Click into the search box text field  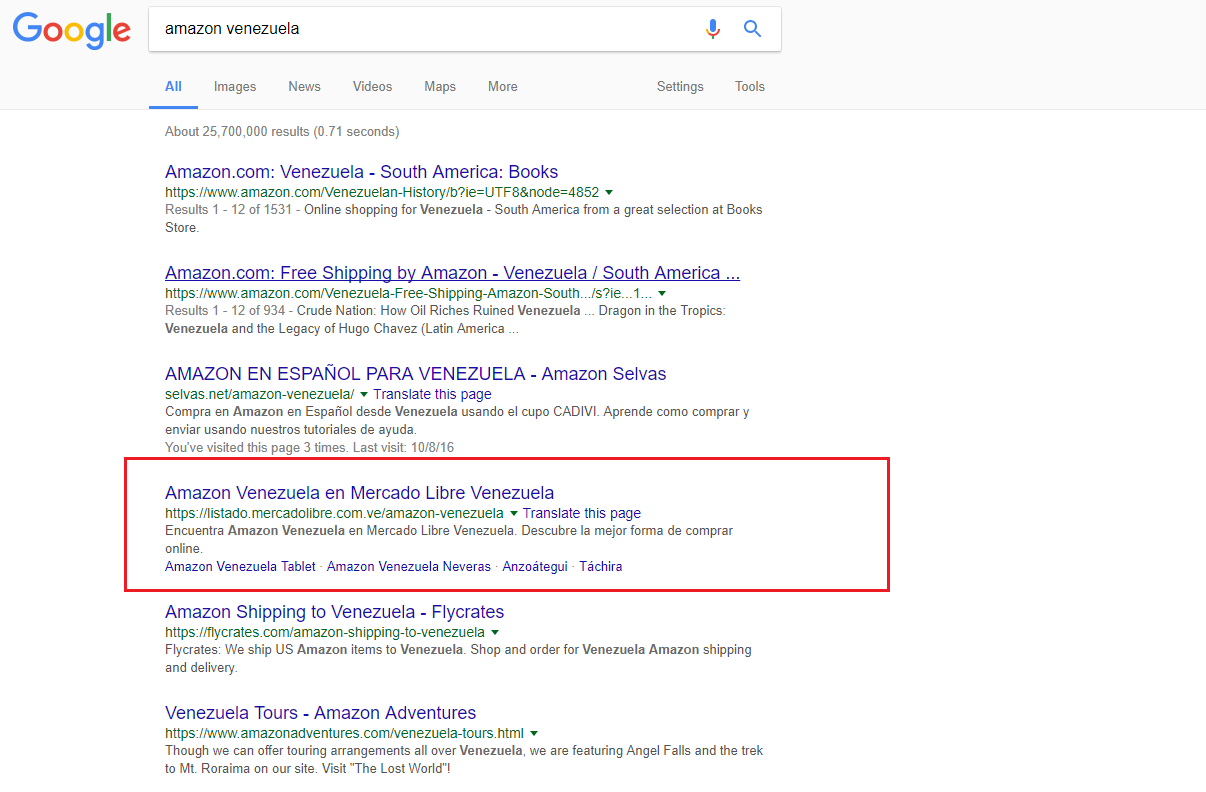pos(425,29)
